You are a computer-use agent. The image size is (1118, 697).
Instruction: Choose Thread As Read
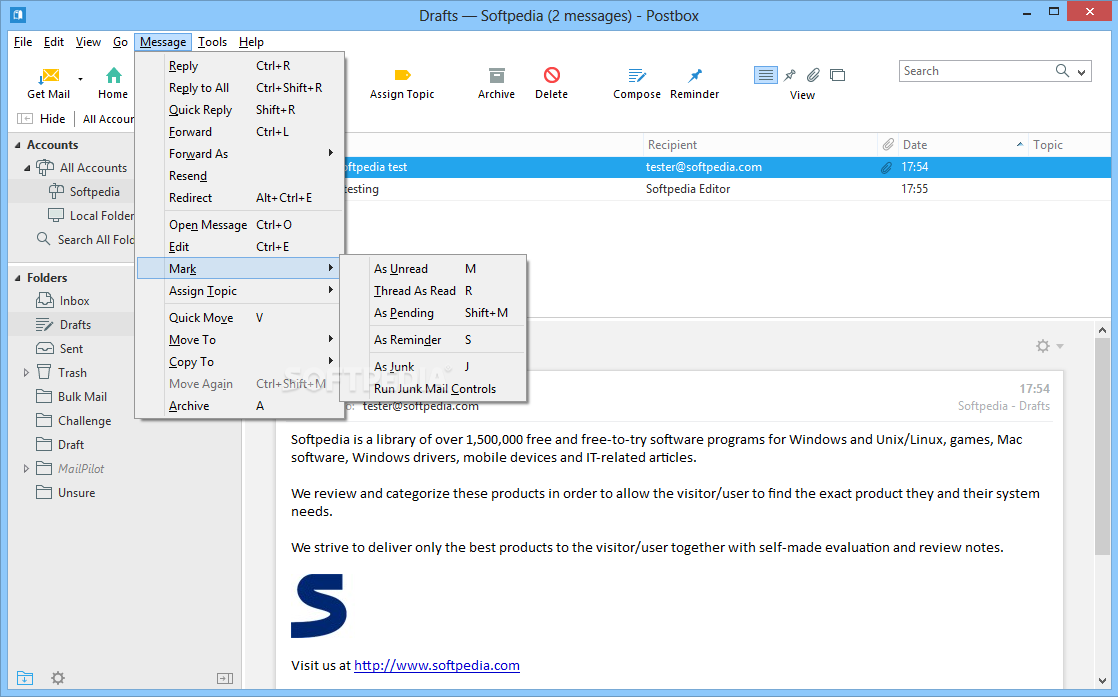(x=434, y=291)
